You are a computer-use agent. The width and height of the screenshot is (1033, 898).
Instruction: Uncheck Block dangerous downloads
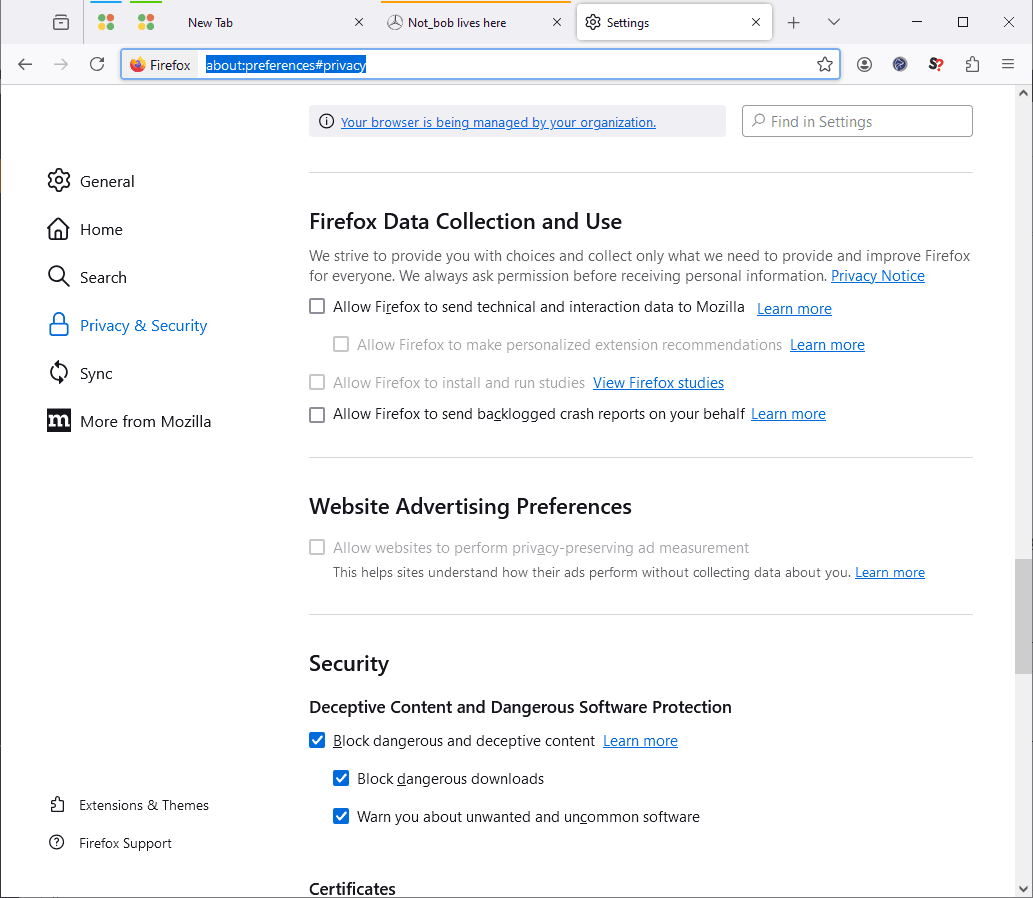[x=341, y=779]
